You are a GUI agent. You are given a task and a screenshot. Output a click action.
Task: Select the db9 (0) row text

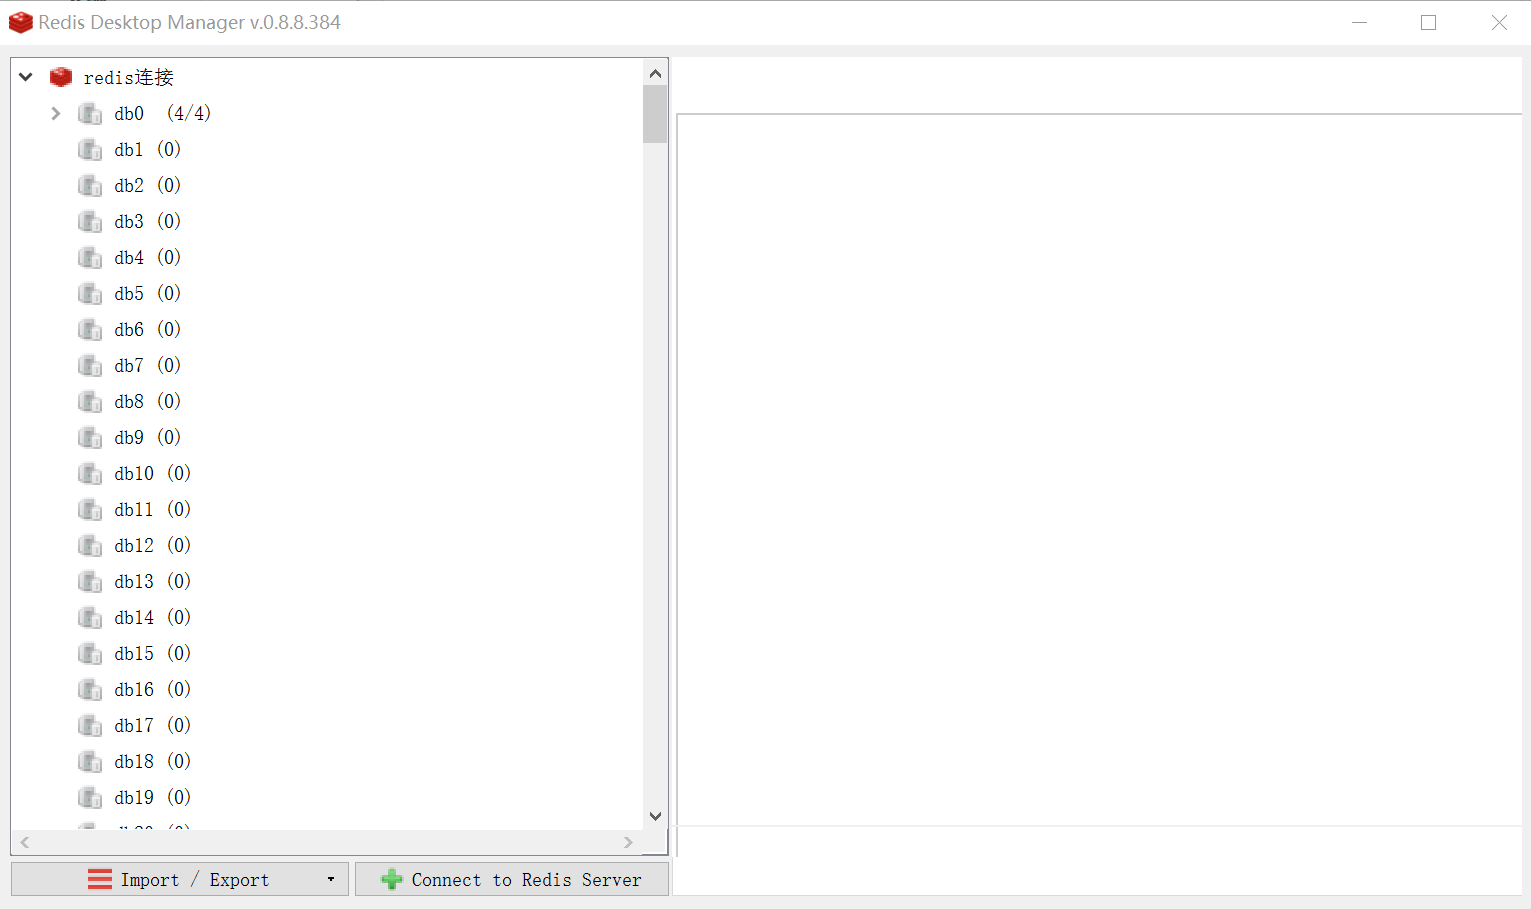click(147, 437)
